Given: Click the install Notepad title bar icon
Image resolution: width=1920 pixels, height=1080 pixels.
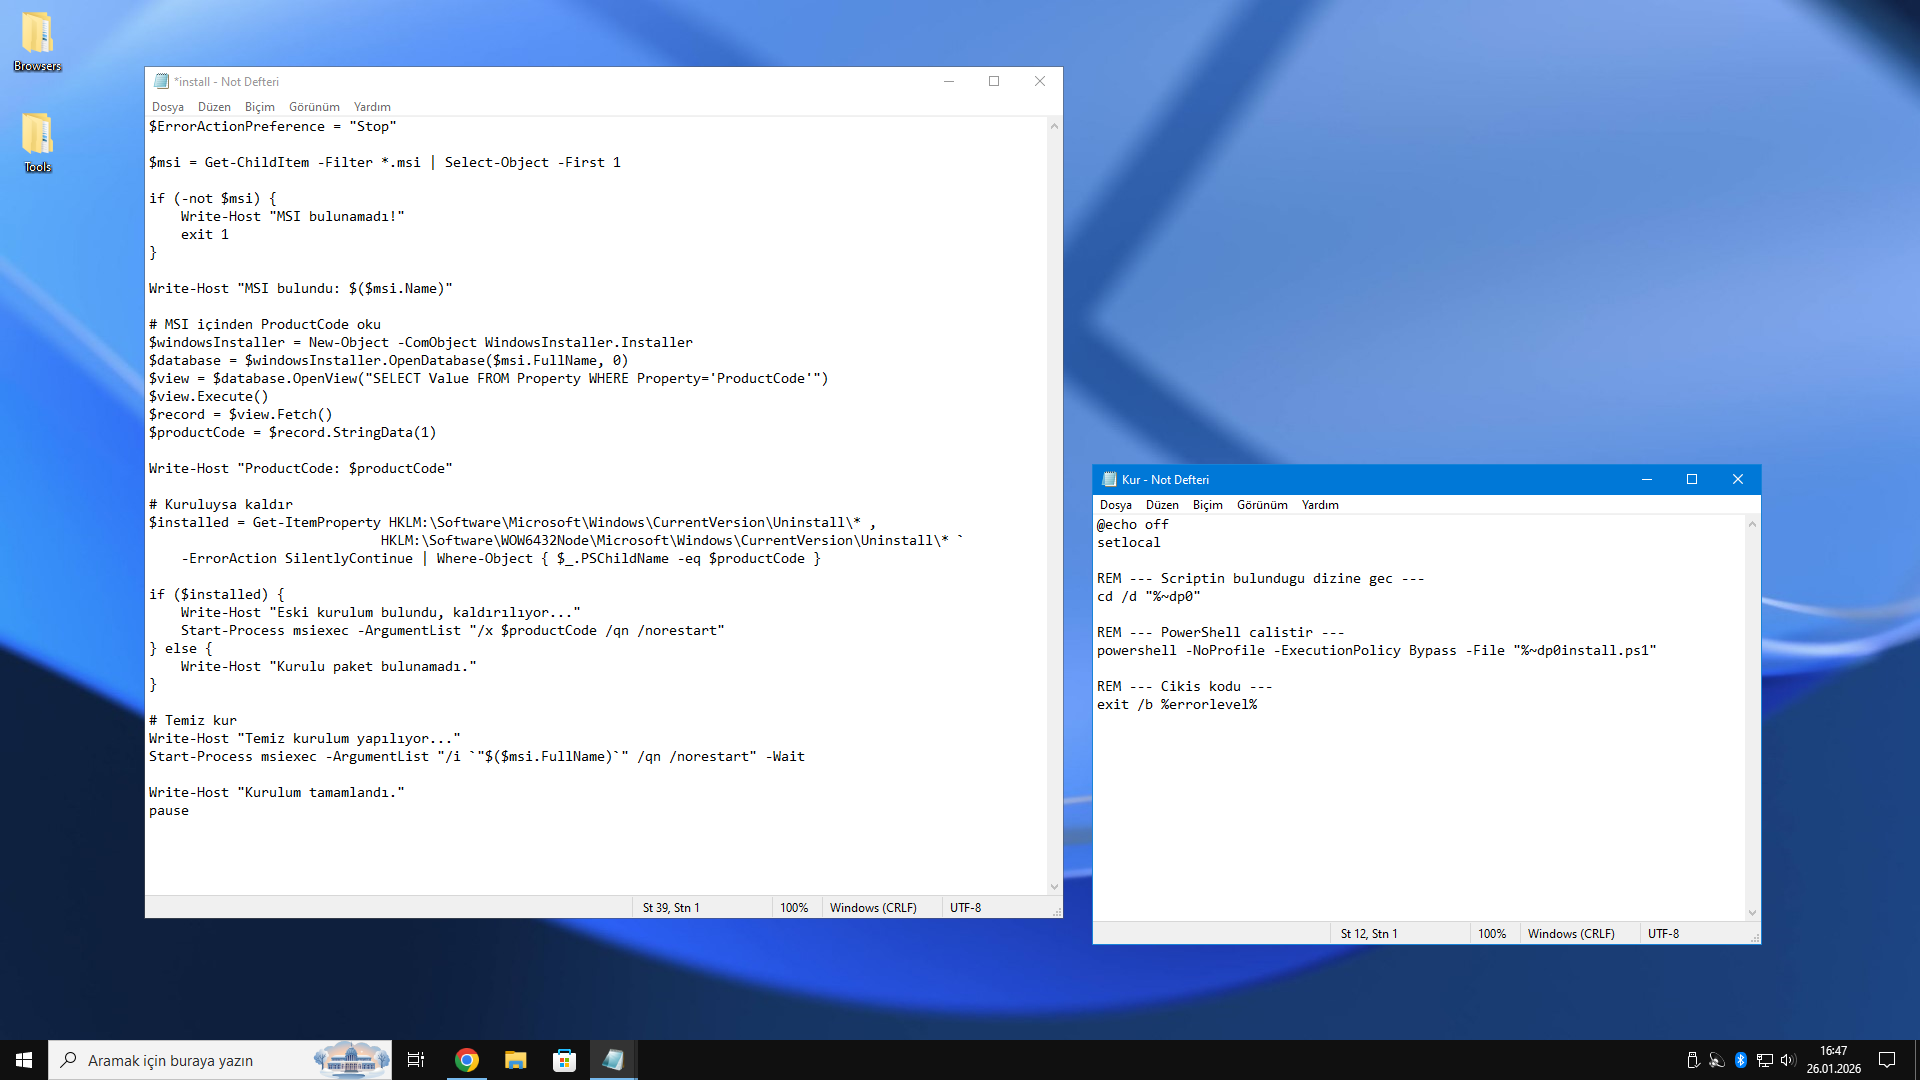Looking at the screenshot, I should (161, 81).
